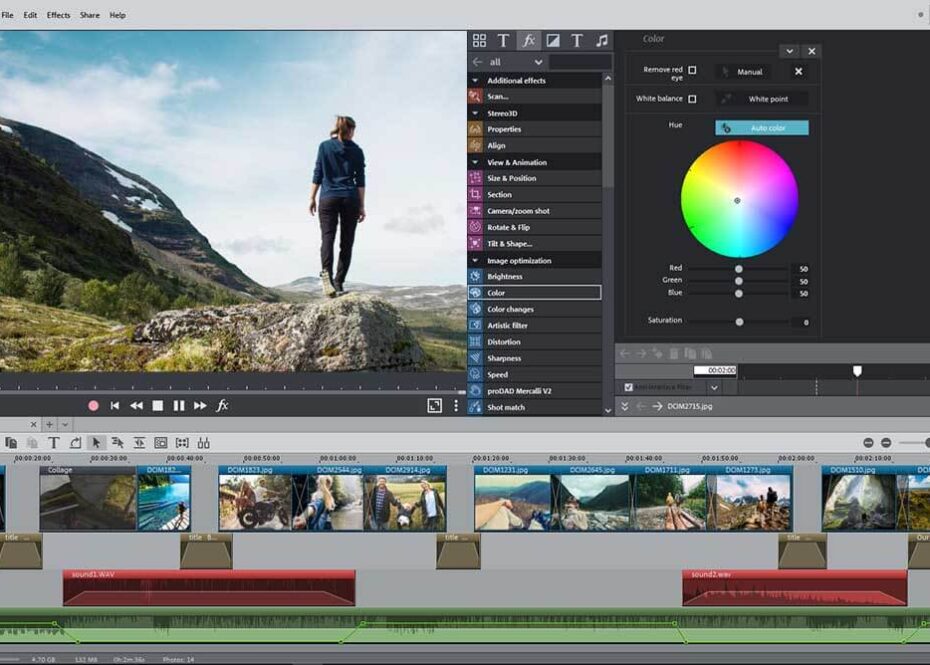
Task: Select the multi-object arrow tool
Action: pyautogui.click(x=117, y=443)
